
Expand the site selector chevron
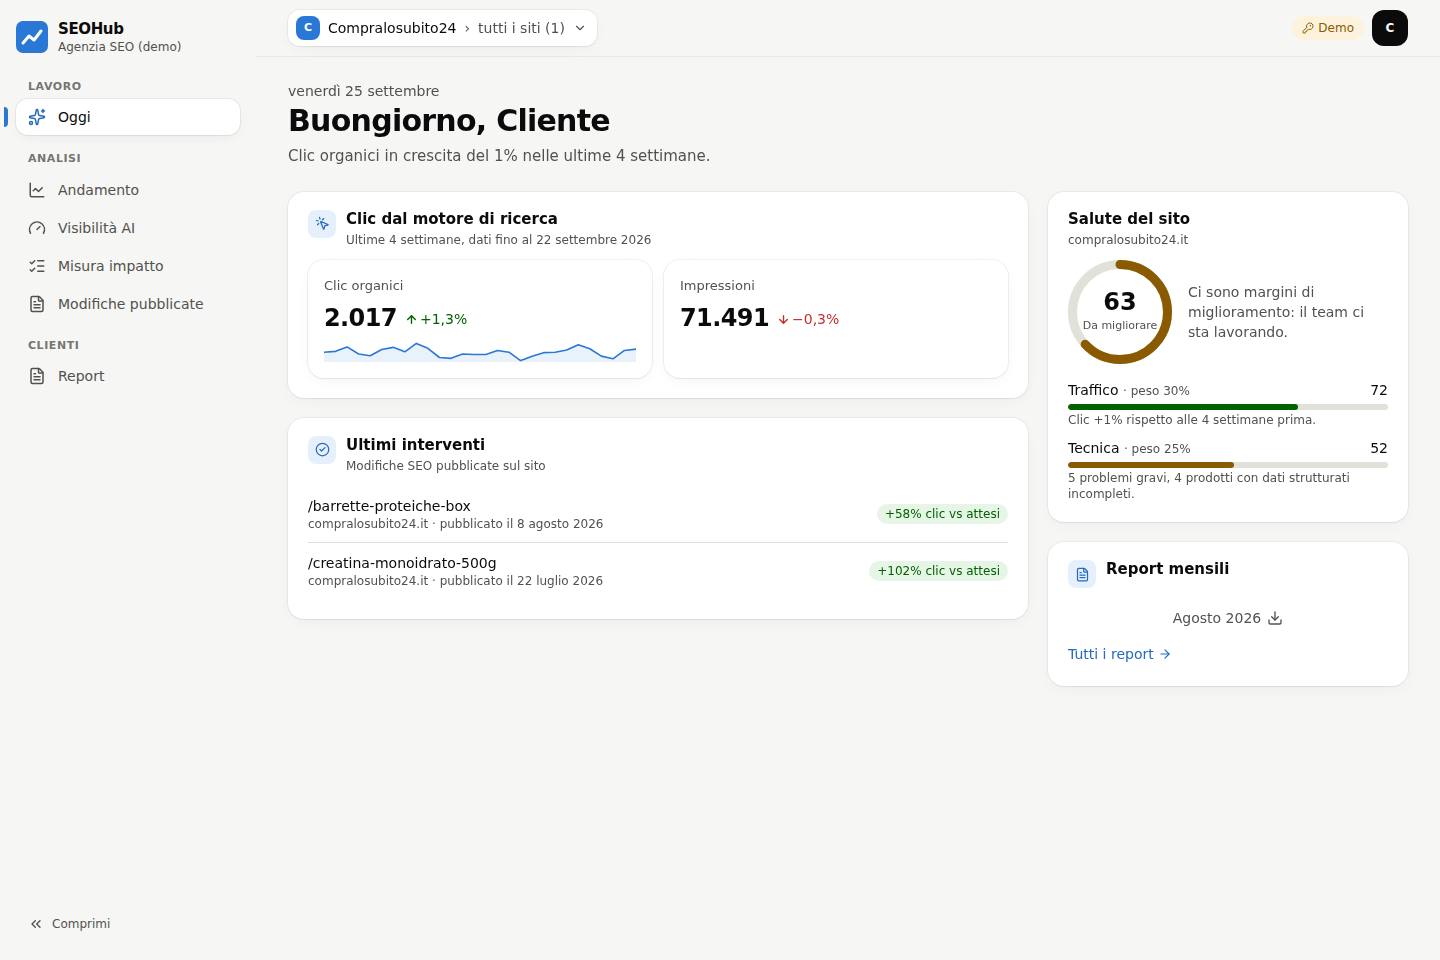[580, 28]
